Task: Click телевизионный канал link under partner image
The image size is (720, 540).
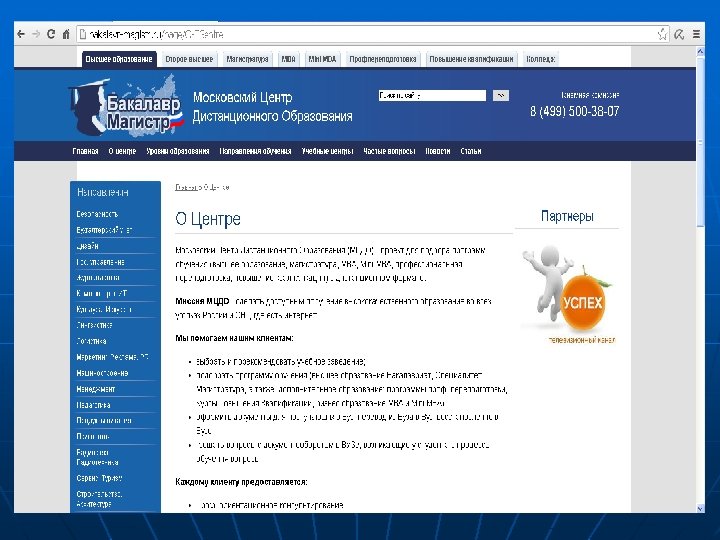Action: (582, 340)
